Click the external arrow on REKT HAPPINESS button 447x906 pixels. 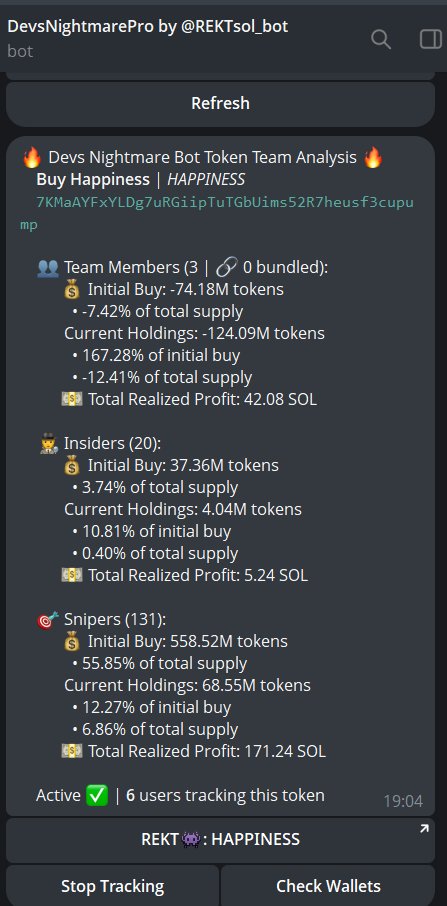tap(424, 829)
